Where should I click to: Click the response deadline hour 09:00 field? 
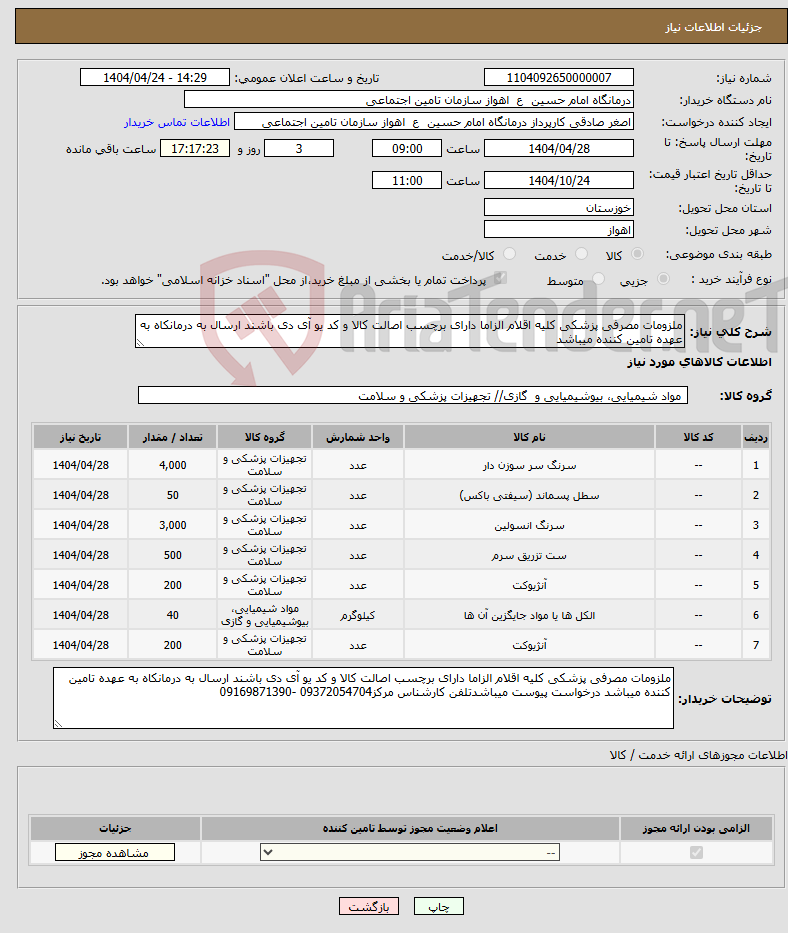[406, 149]
